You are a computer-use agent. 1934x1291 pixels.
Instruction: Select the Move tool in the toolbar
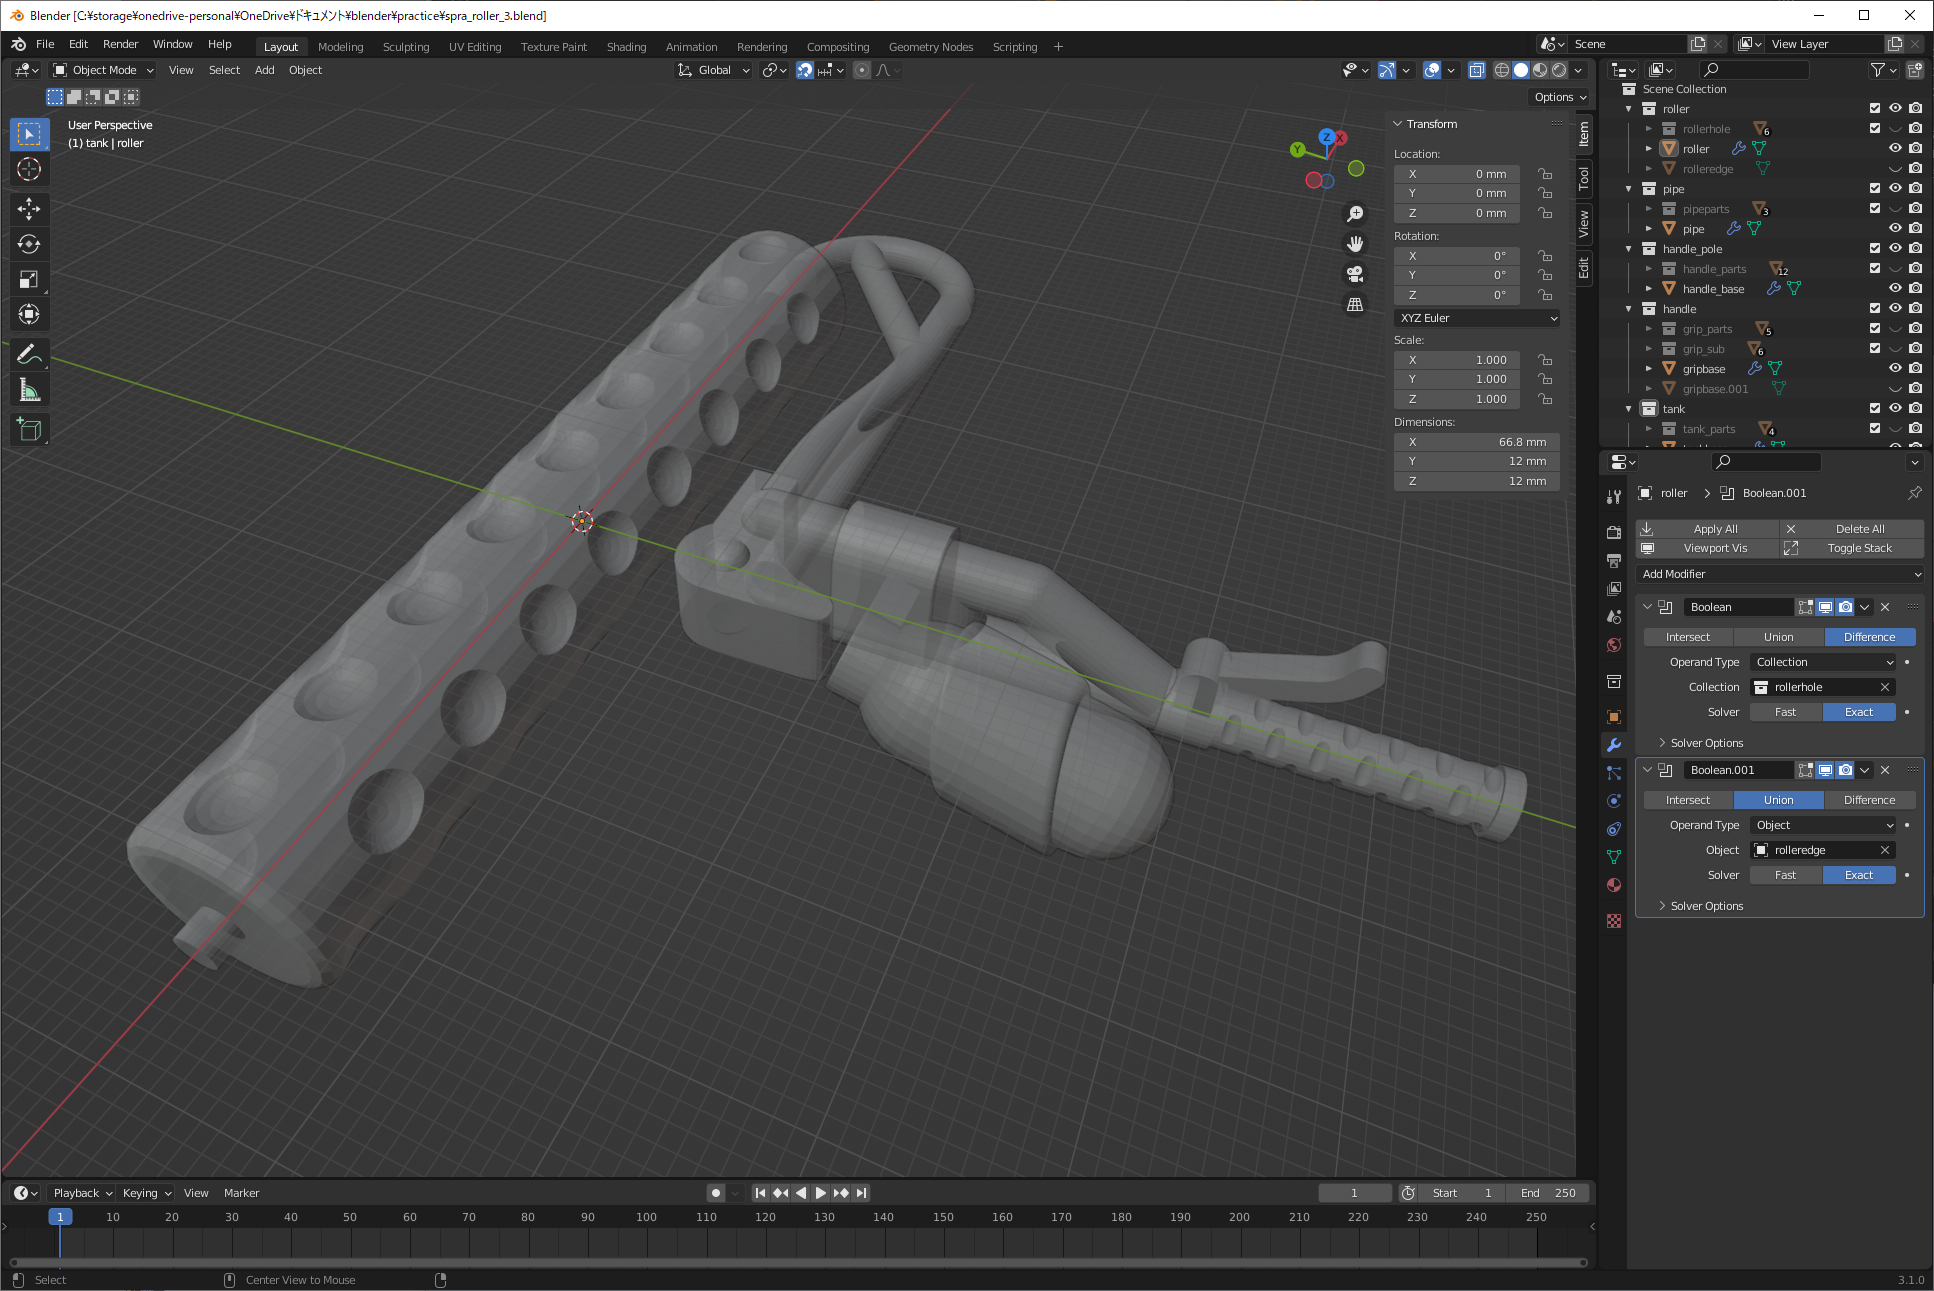pos(29,209)
